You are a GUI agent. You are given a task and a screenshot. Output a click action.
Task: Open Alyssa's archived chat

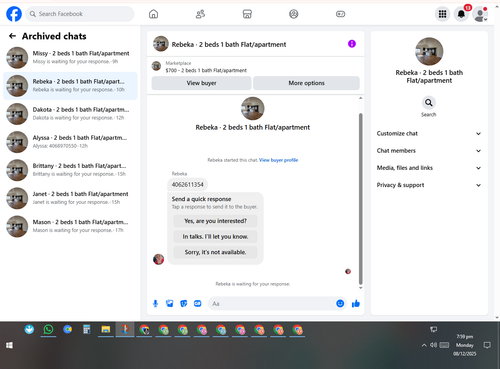70,142
